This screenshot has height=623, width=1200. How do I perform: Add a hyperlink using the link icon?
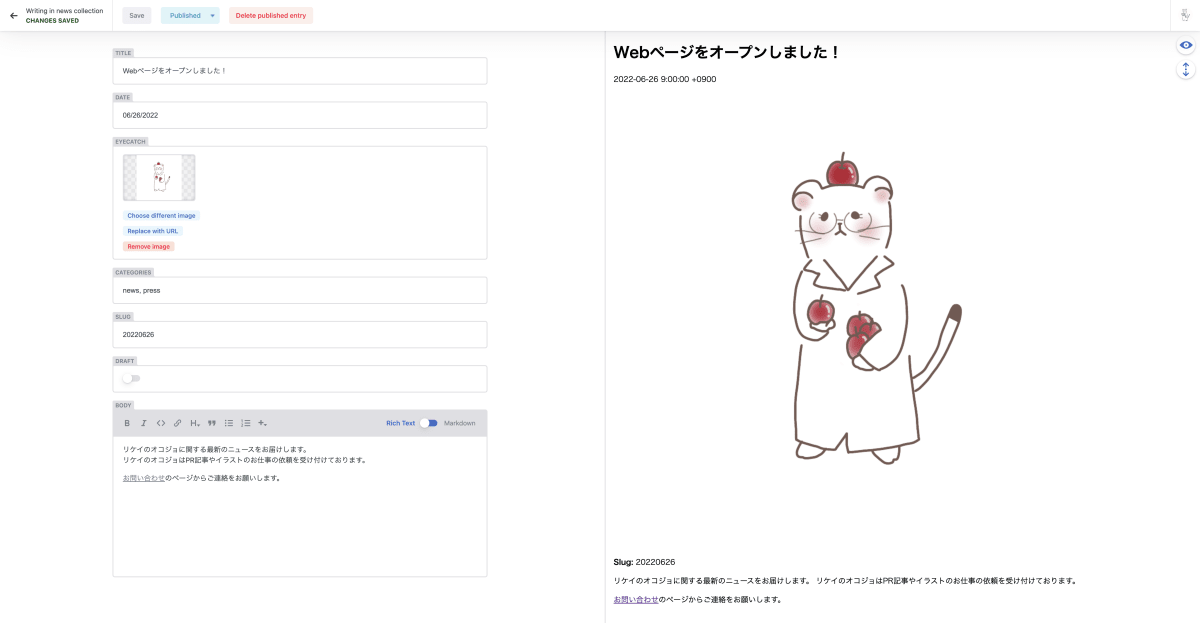178,423
